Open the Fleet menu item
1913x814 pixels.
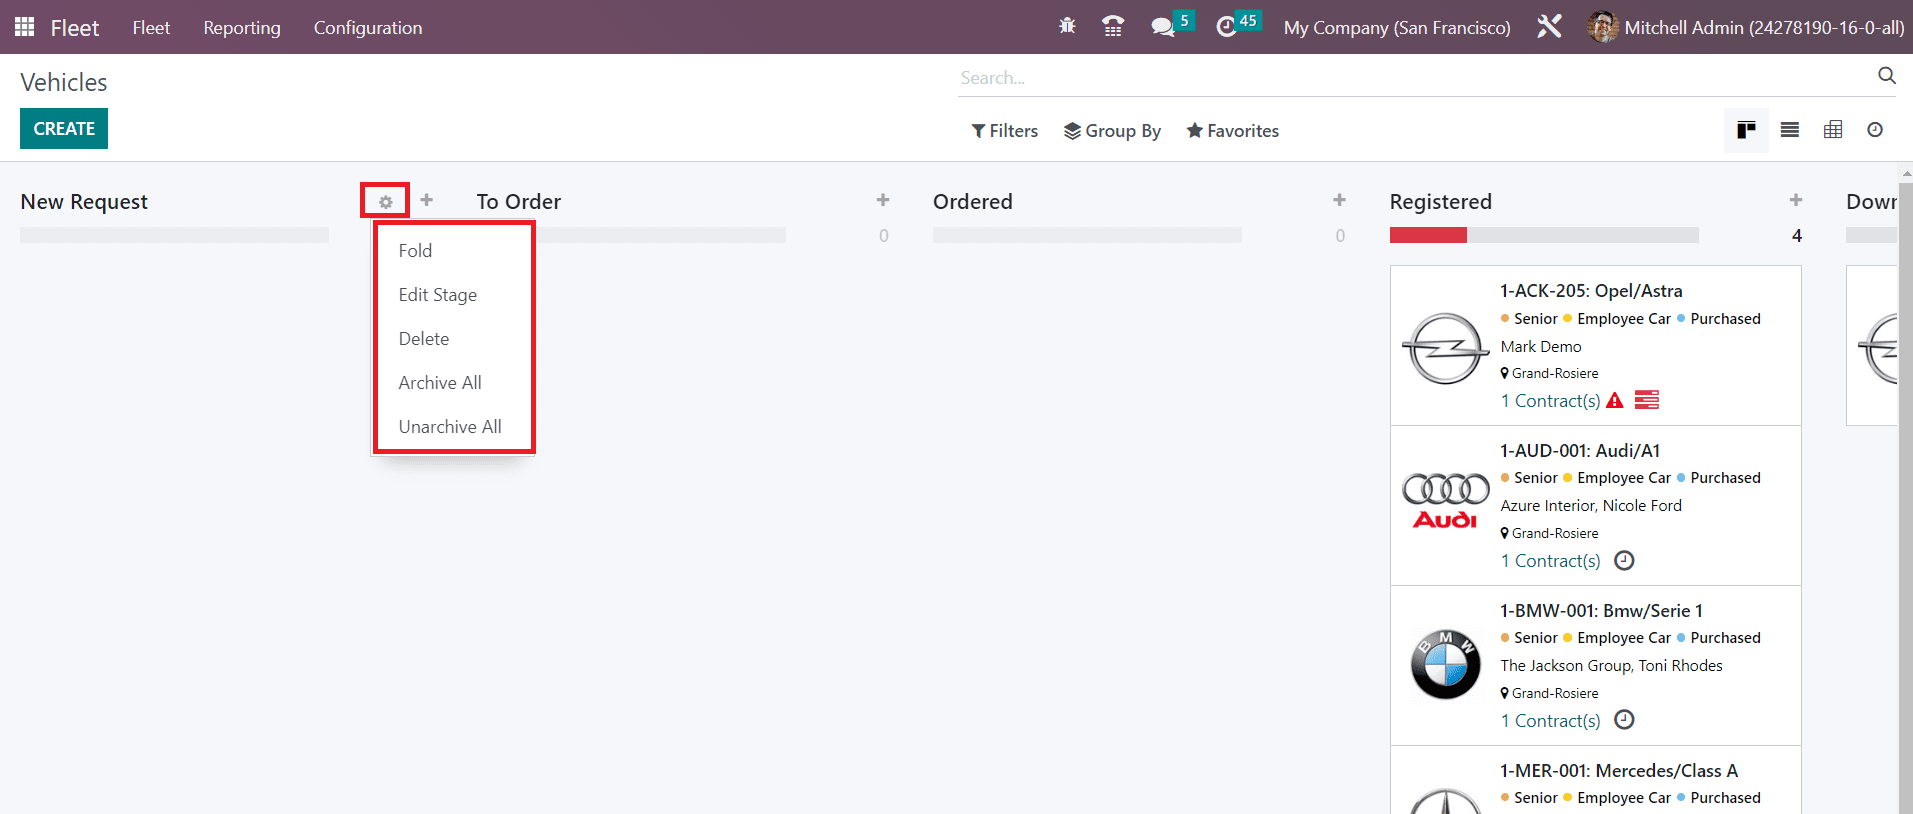coord(151,28)
